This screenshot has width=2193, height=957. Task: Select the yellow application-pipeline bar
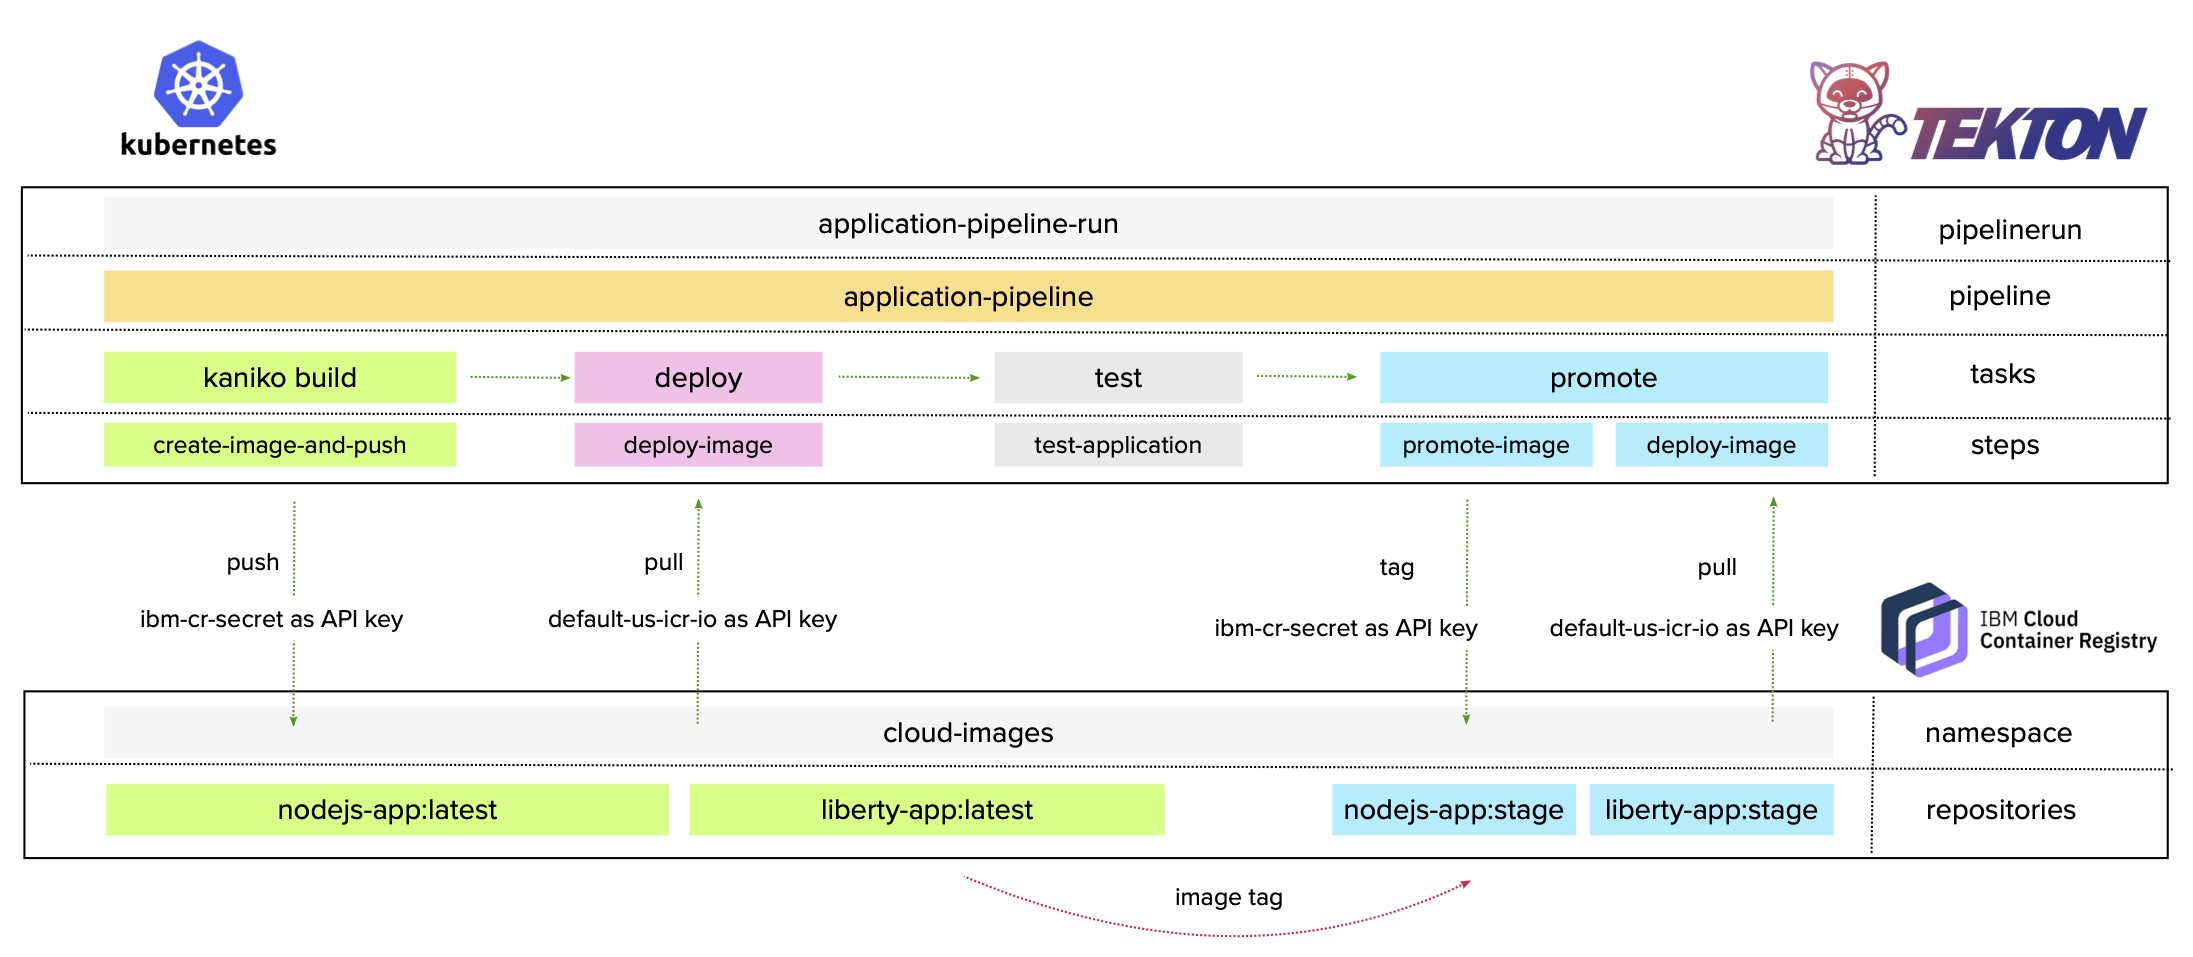point(968,296)
